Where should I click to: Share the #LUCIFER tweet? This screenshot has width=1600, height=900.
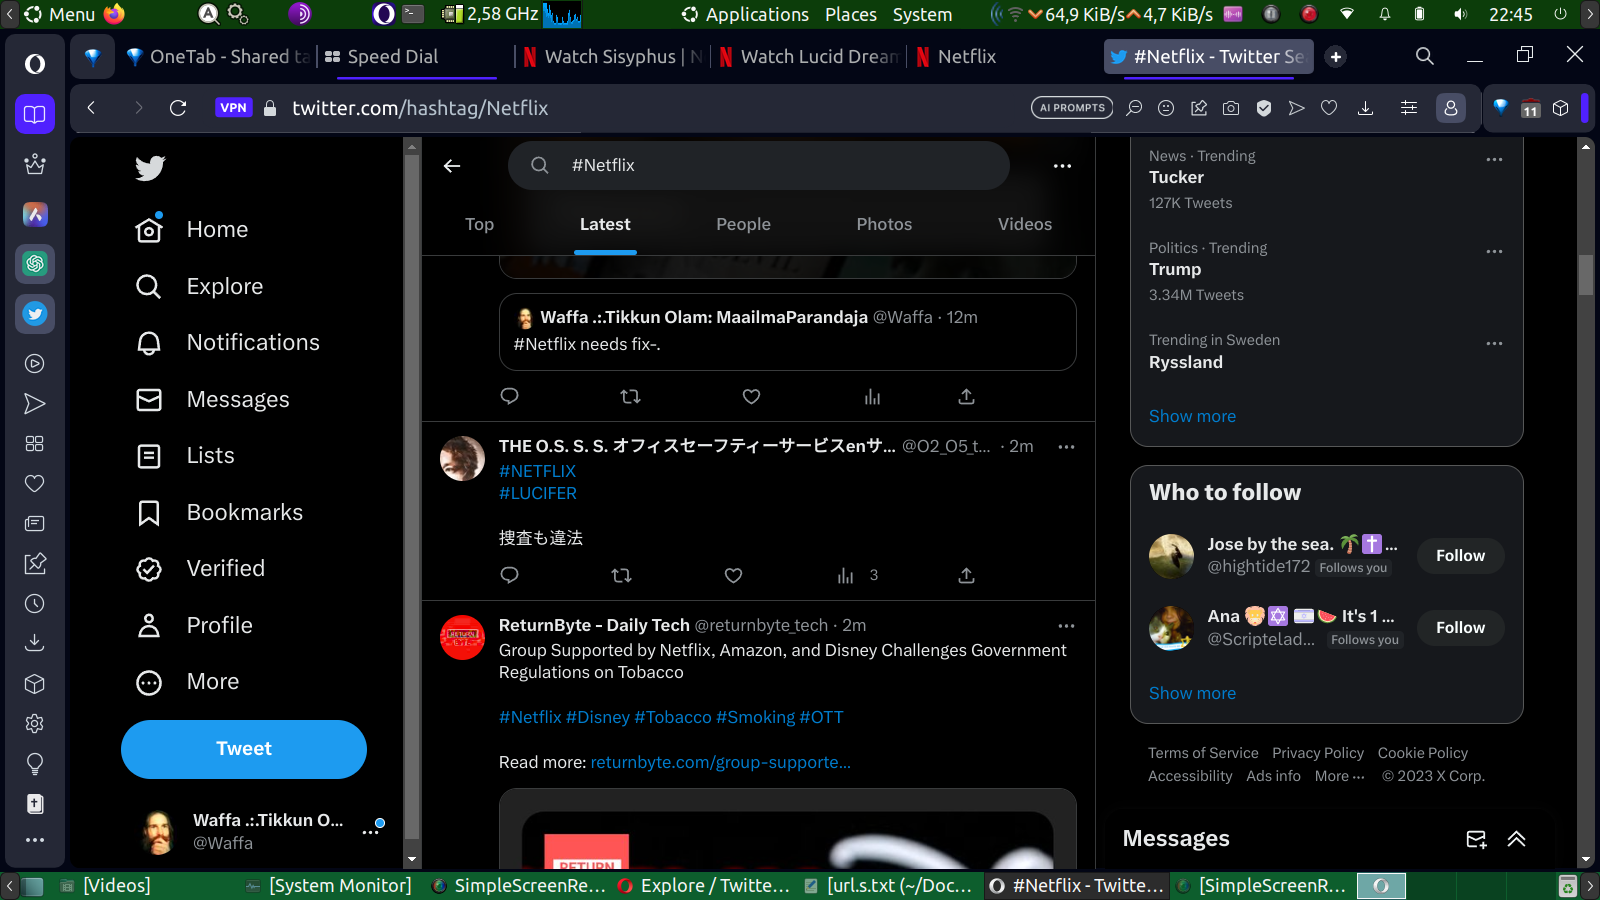[x=966, y=575]
